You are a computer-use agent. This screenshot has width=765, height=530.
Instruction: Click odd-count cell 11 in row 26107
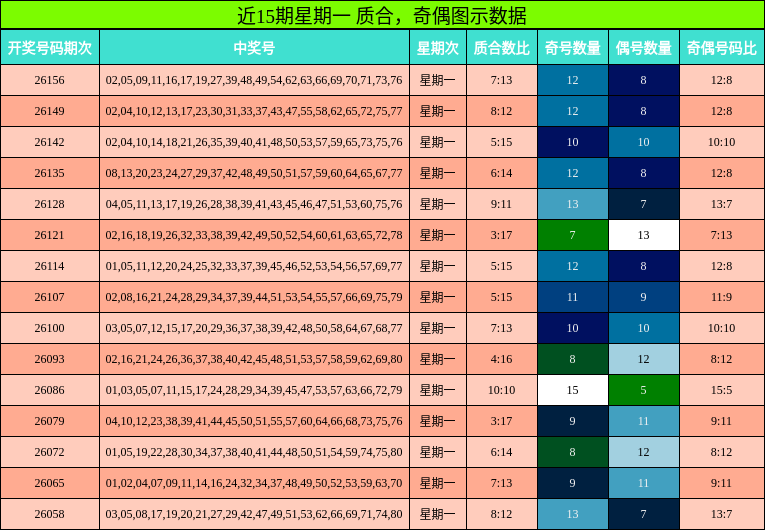[x=573, y=297]
